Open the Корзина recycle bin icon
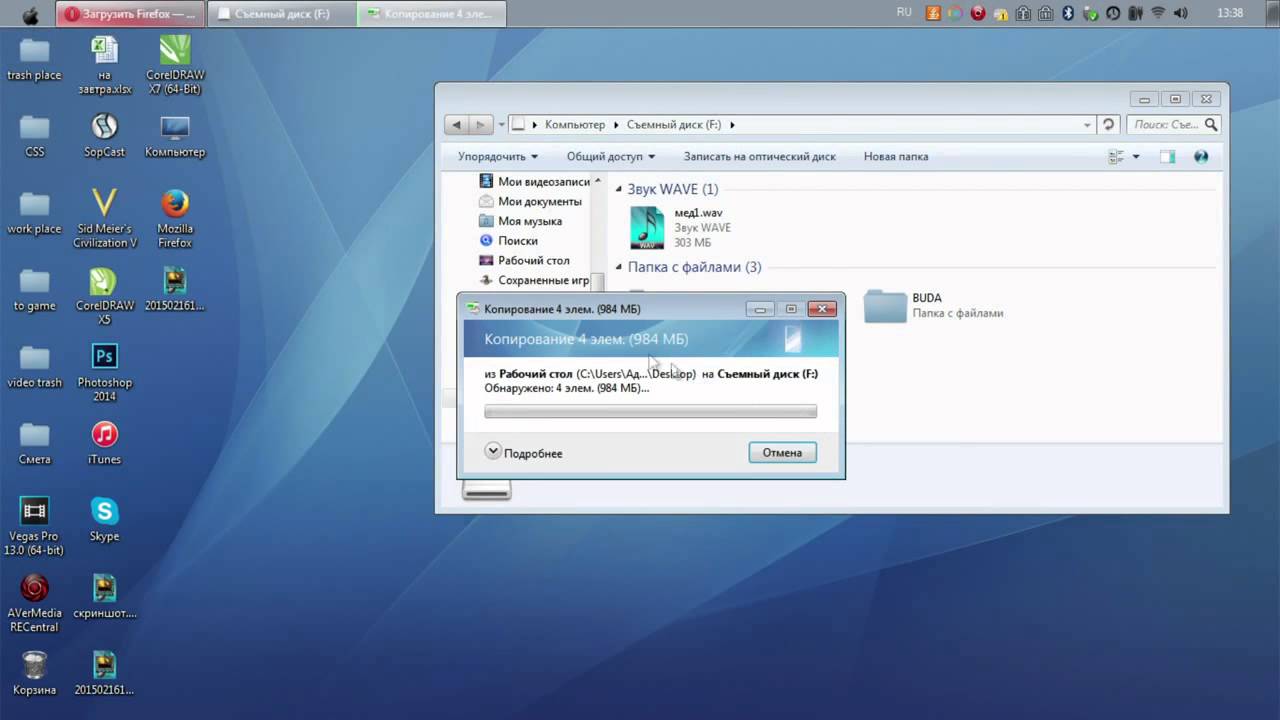The width and height of the screenshot is (1280, 720). click(x=34, y=673)
